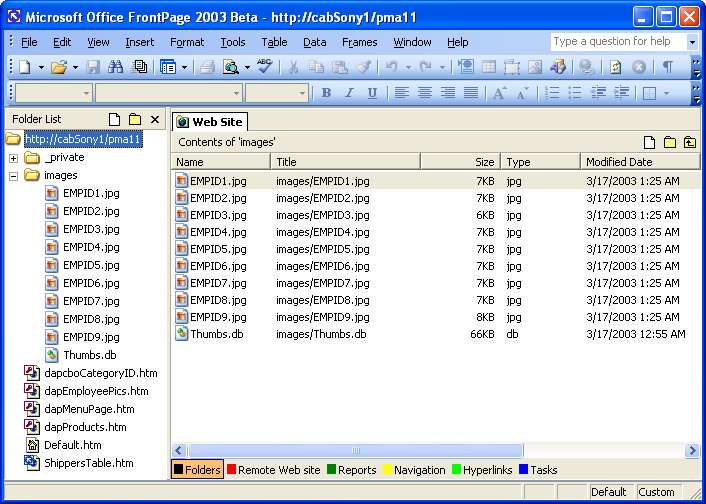706x504 pixels.
Task: Collapse the images folder in tree
Action: point(13,176)
